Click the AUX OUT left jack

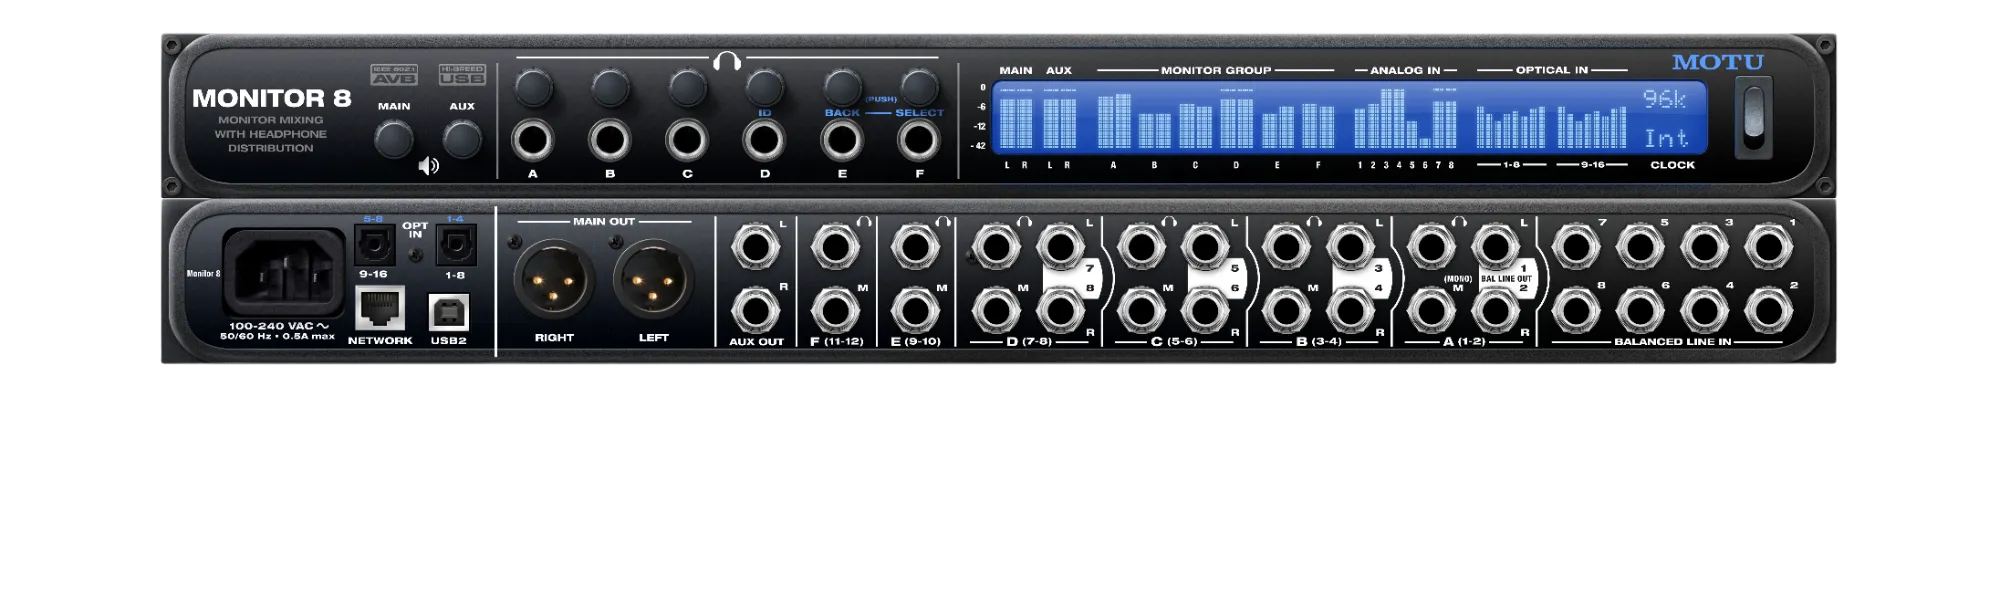coord(756,246)
